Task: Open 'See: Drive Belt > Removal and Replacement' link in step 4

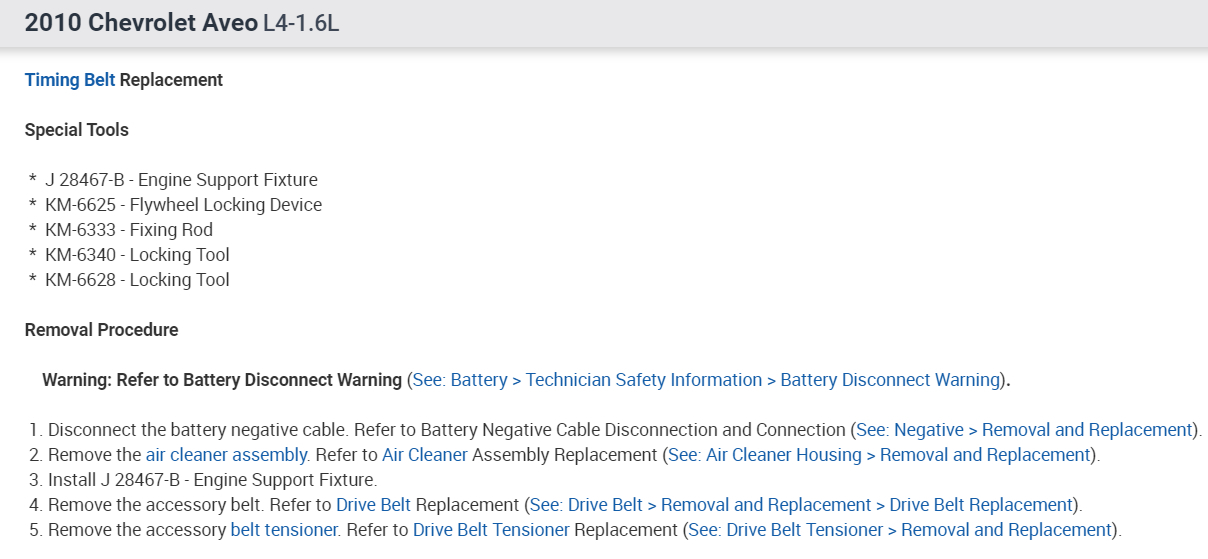Action: coord(800,505)
